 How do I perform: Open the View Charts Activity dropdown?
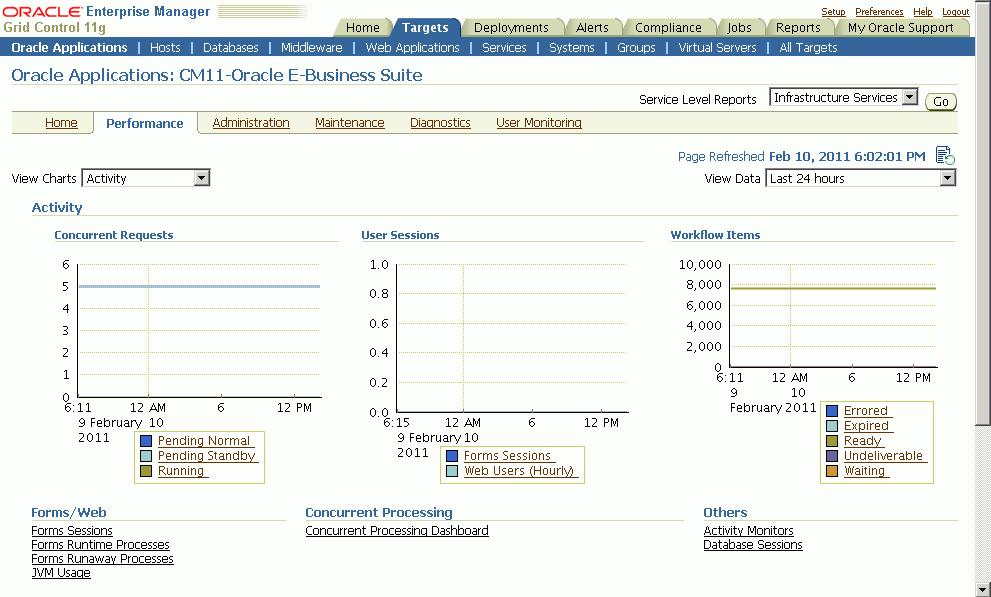(145, 178)
